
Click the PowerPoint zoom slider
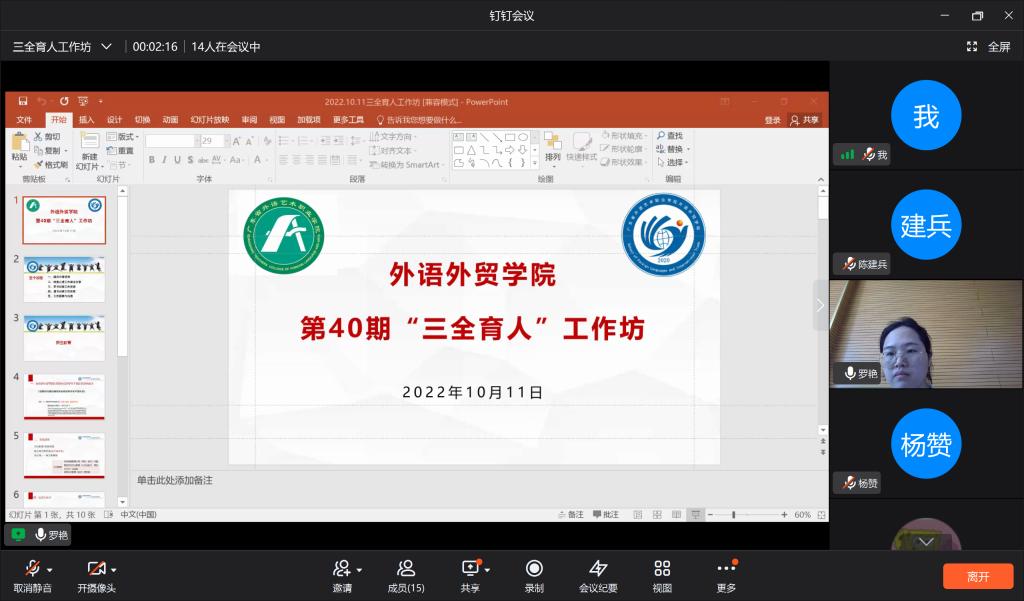746,515
